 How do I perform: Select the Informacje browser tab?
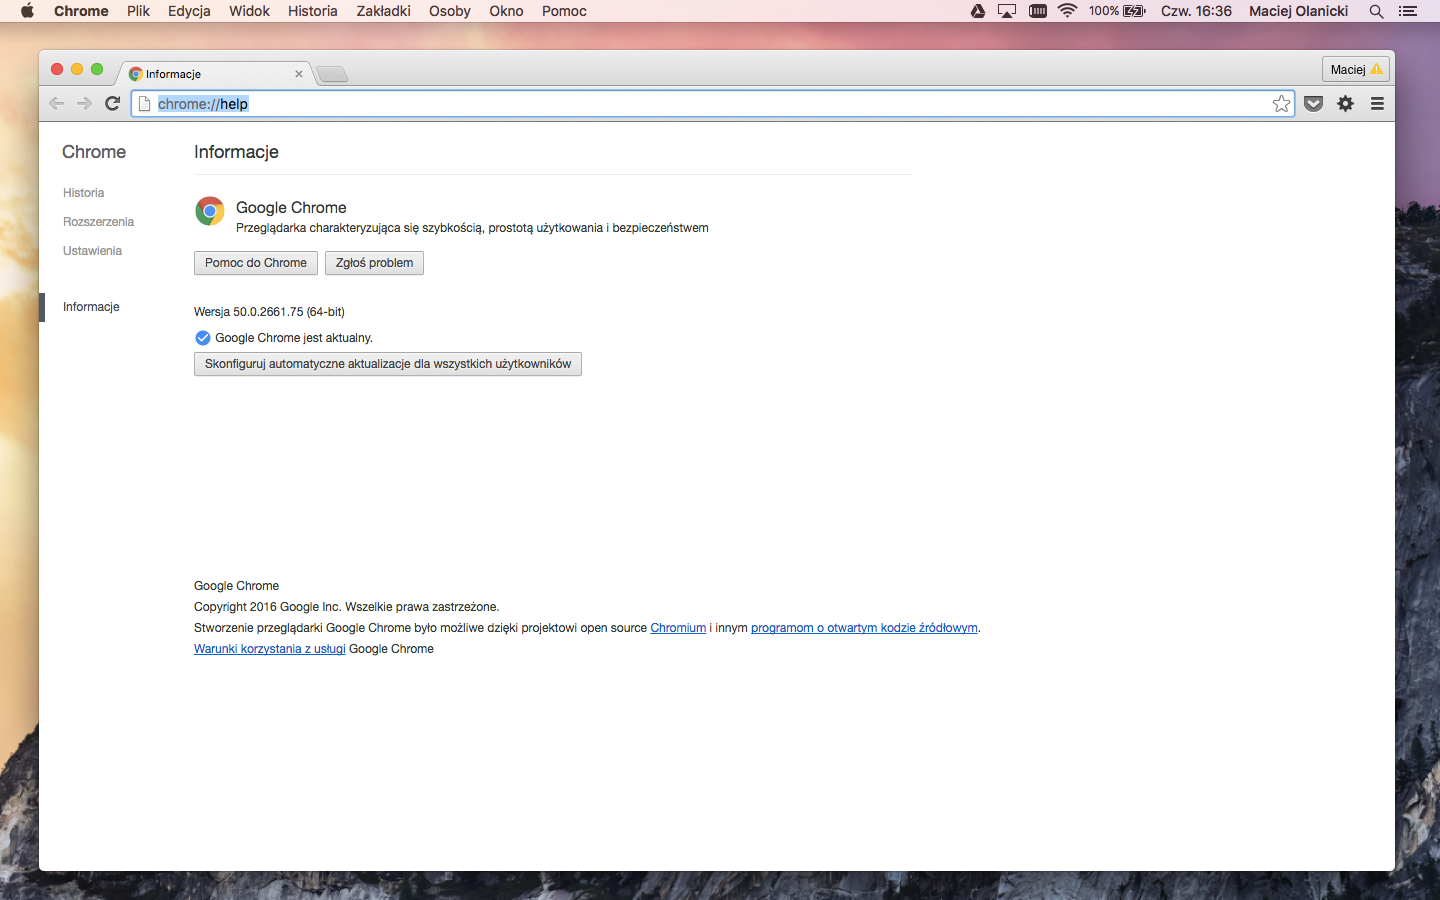click(x=215, y=74)
